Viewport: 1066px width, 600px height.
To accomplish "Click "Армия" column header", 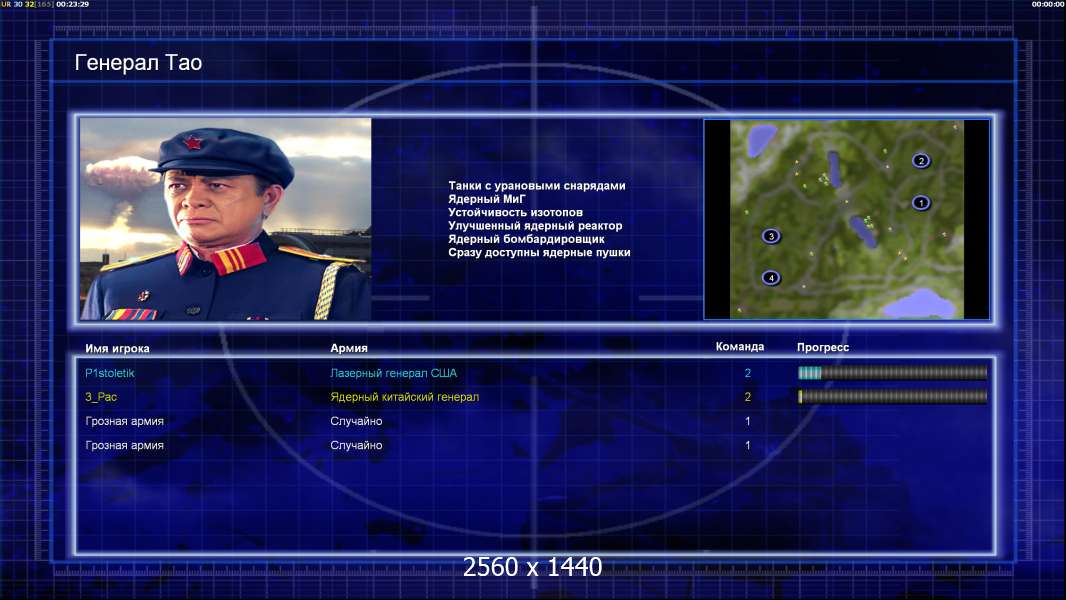I will pos(349,348).
